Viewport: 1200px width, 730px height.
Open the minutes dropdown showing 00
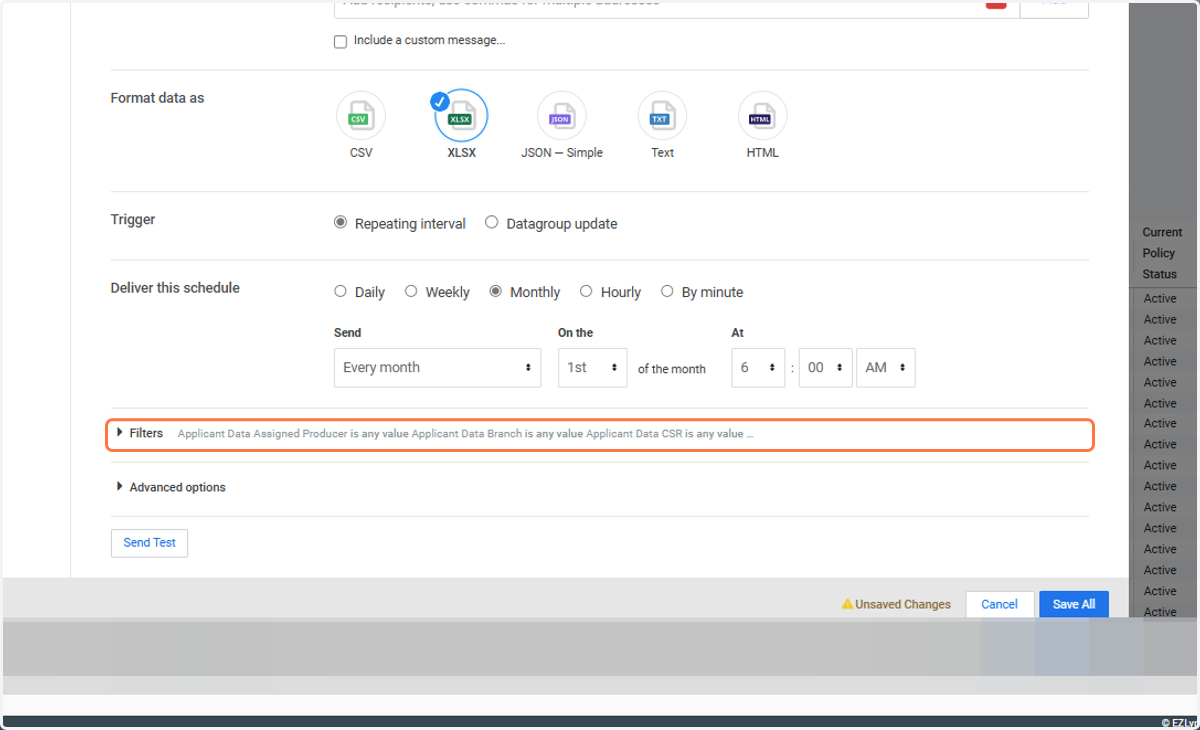[826, 368]
